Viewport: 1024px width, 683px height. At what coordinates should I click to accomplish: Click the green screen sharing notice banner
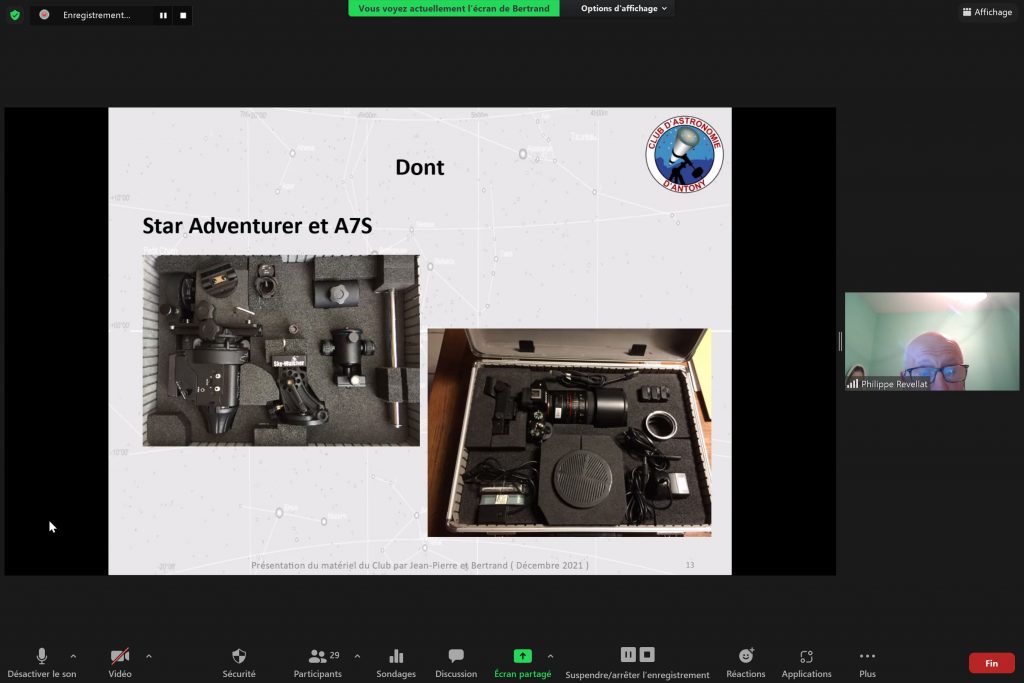[x=454, y=8]
